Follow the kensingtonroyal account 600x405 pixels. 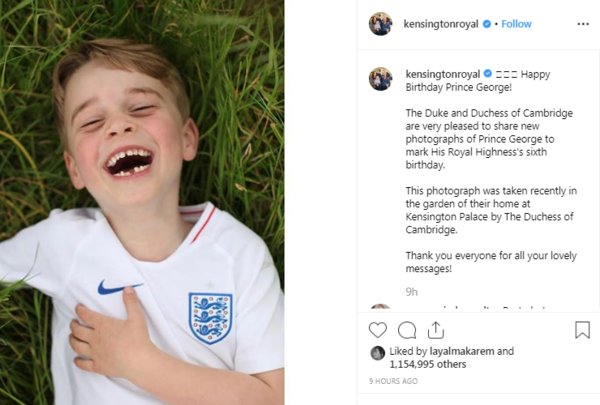pos(516,23)
